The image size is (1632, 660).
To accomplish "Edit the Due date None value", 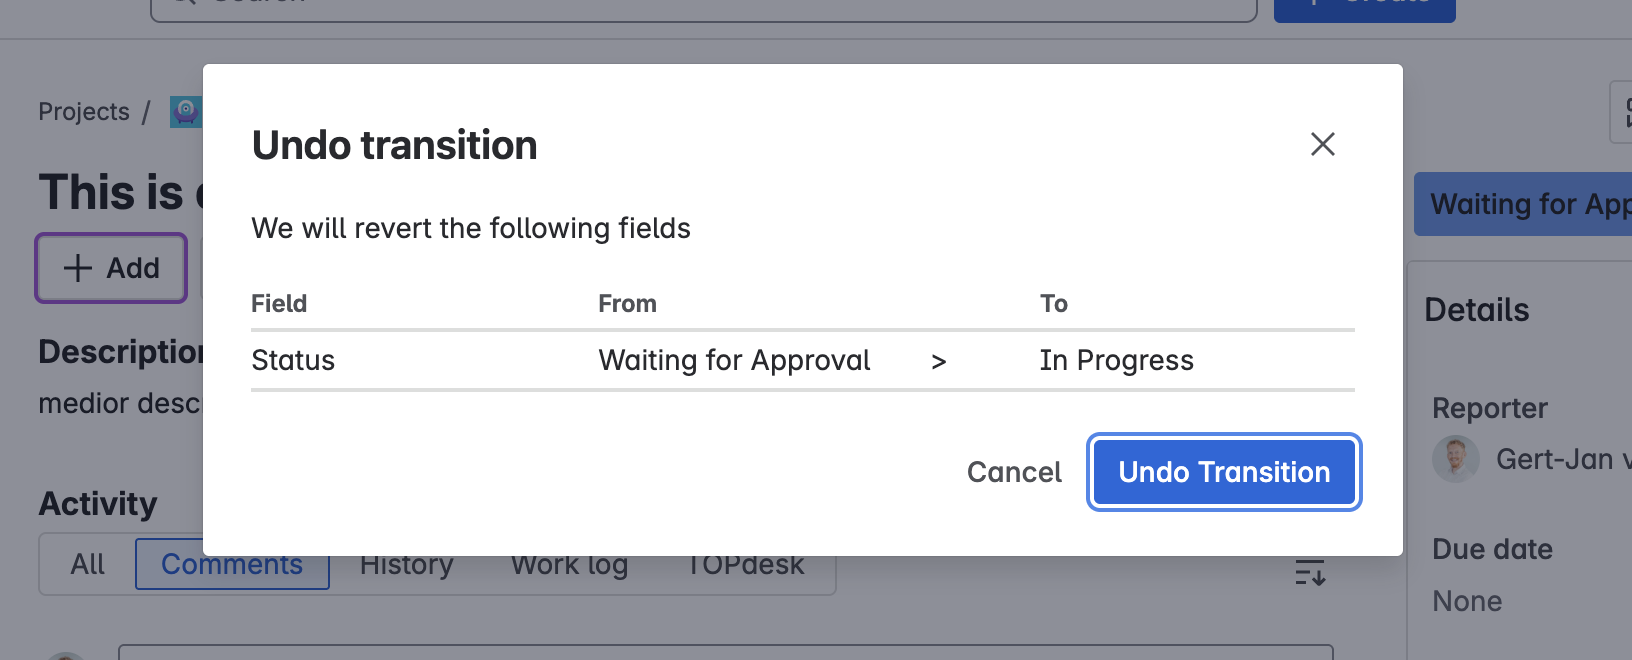I will pyautogui.click(x=1467, y=601).
